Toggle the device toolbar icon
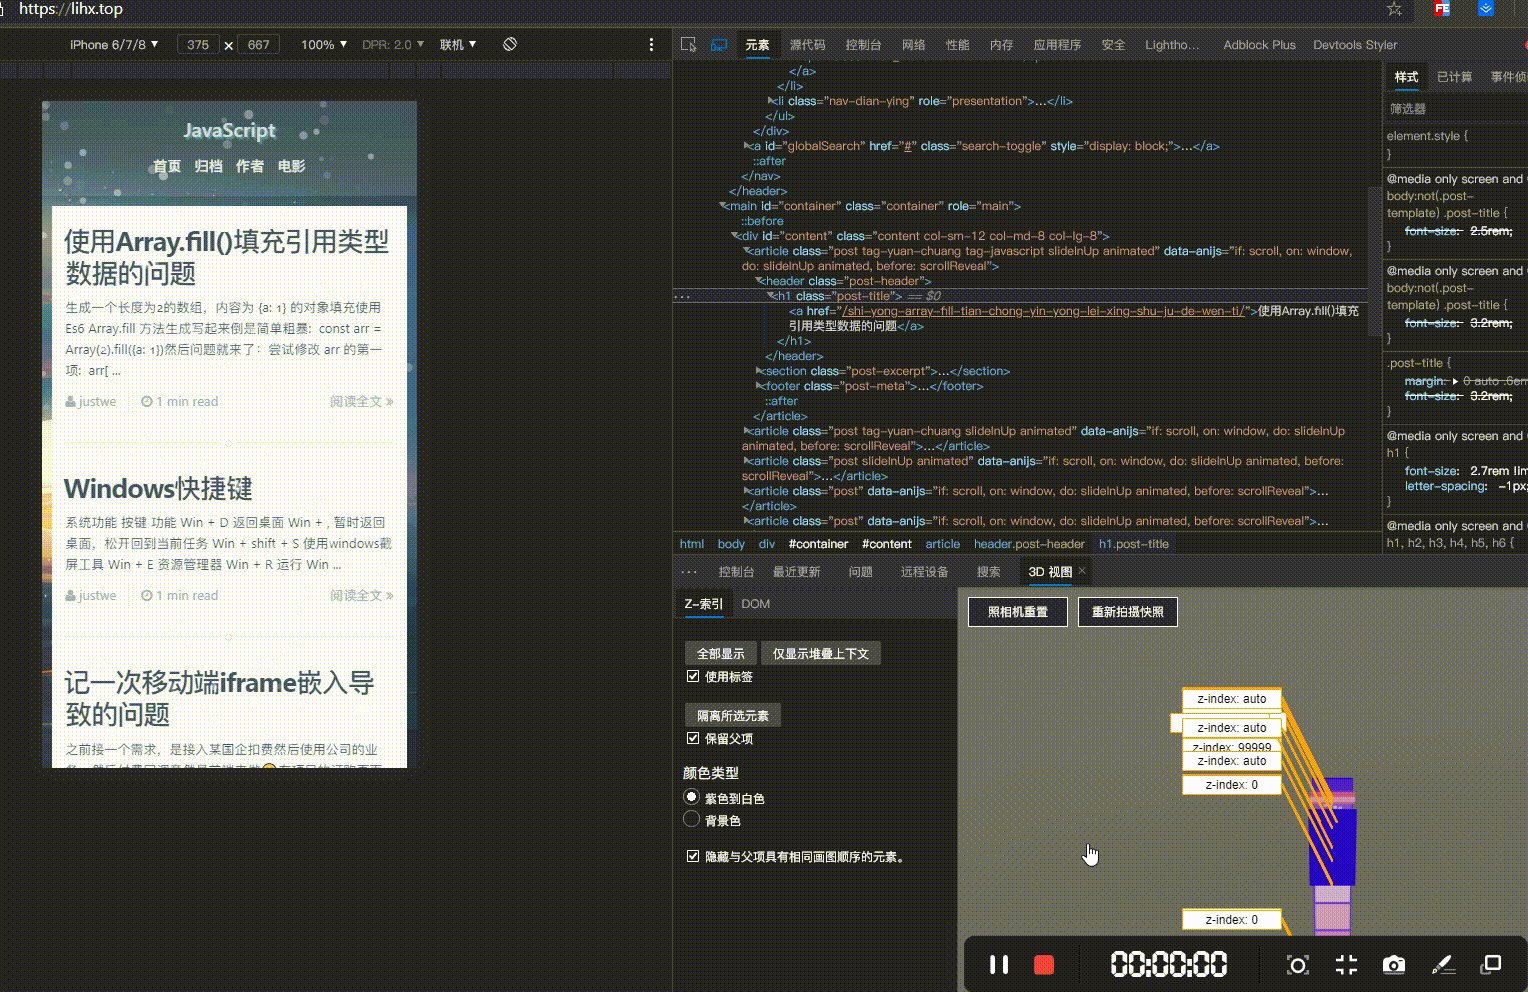Viewport: 1528px width, 992px height. point(719,45)
